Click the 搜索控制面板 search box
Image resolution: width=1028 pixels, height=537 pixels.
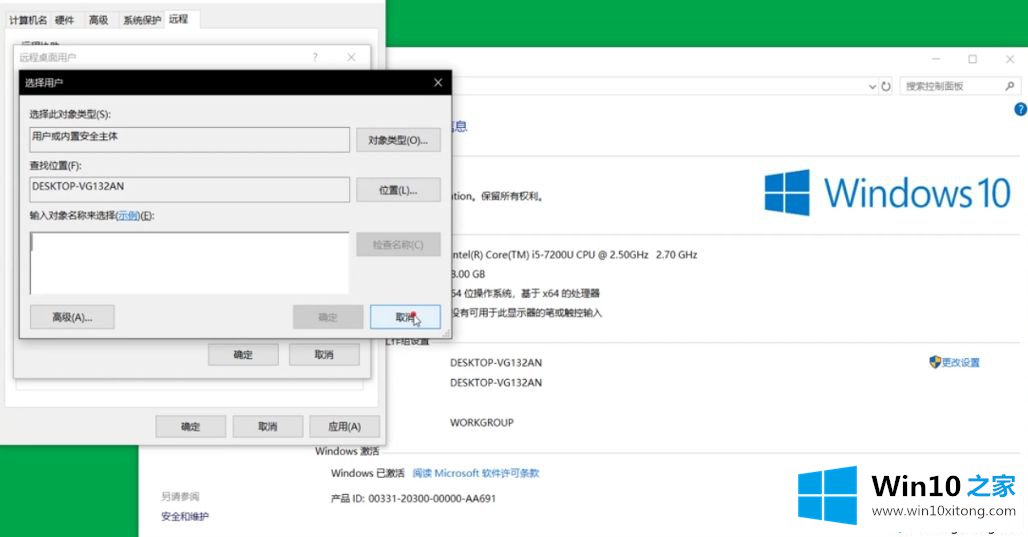pos(960,86)
